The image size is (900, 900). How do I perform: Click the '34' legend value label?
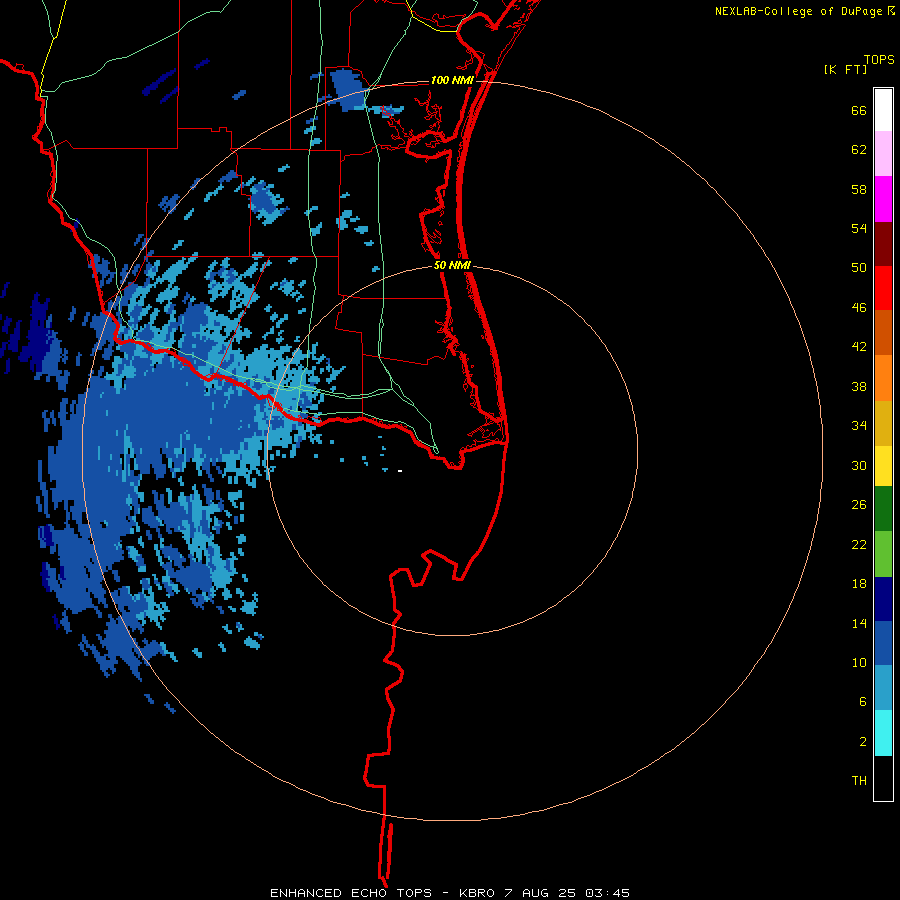point(859,426)
